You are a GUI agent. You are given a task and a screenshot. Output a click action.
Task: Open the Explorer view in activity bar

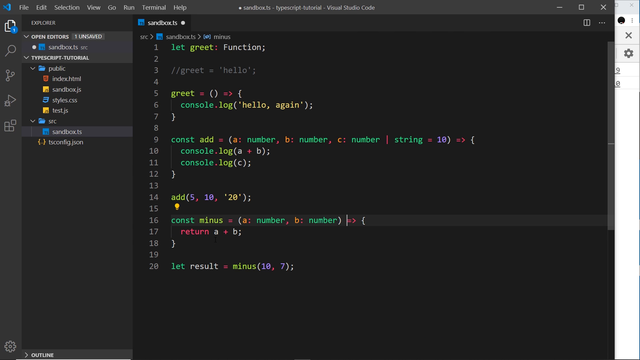(10, 27)
